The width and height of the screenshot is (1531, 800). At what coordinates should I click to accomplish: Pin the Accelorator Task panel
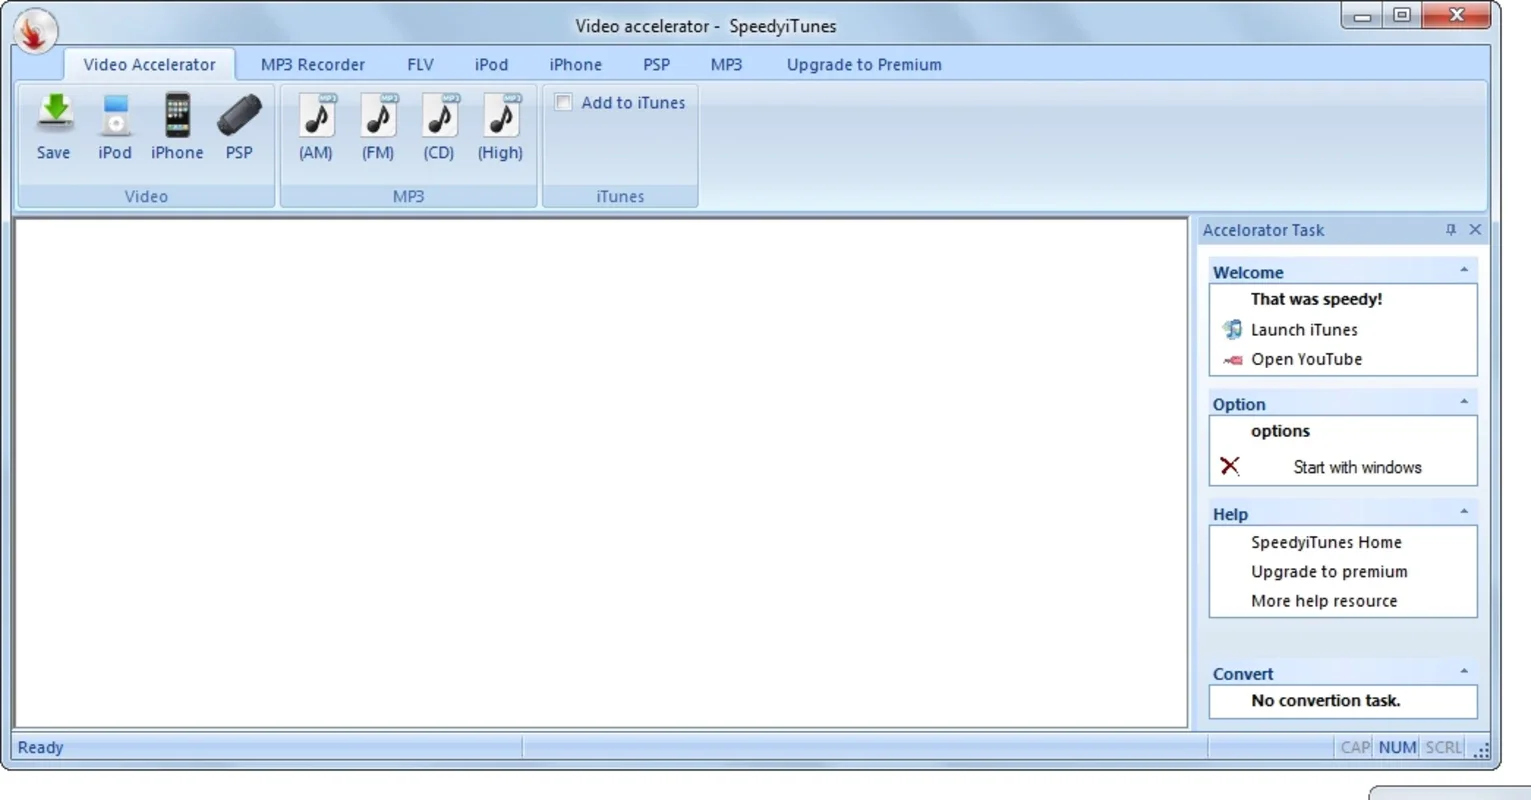click(1450, 230)
